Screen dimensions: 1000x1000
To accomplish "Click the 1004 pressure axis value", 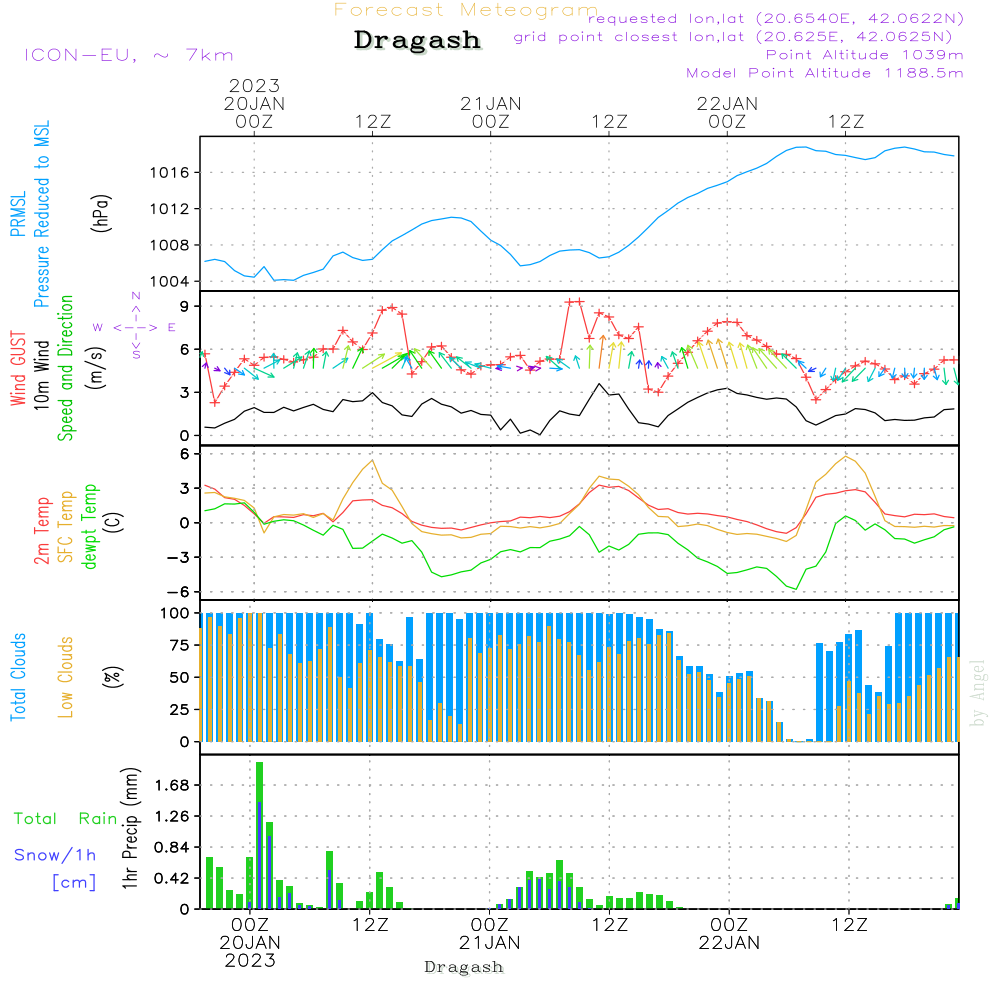I will [x=170, y=281].
